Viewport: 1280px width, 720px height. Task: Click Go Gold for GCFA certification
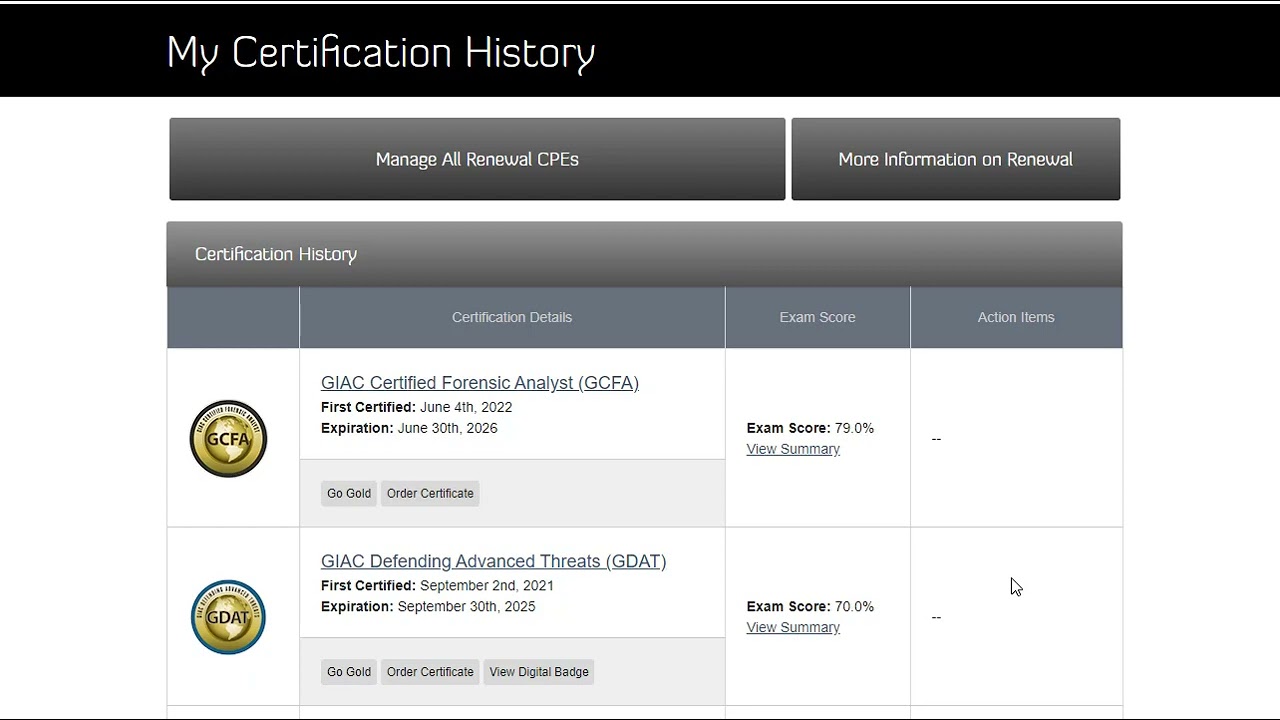pos(349,493)
